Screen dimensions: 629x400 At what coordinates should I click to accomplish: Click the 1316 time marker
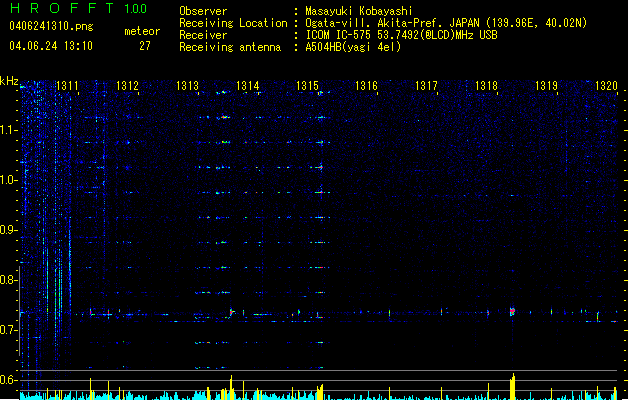pos(367,86)
